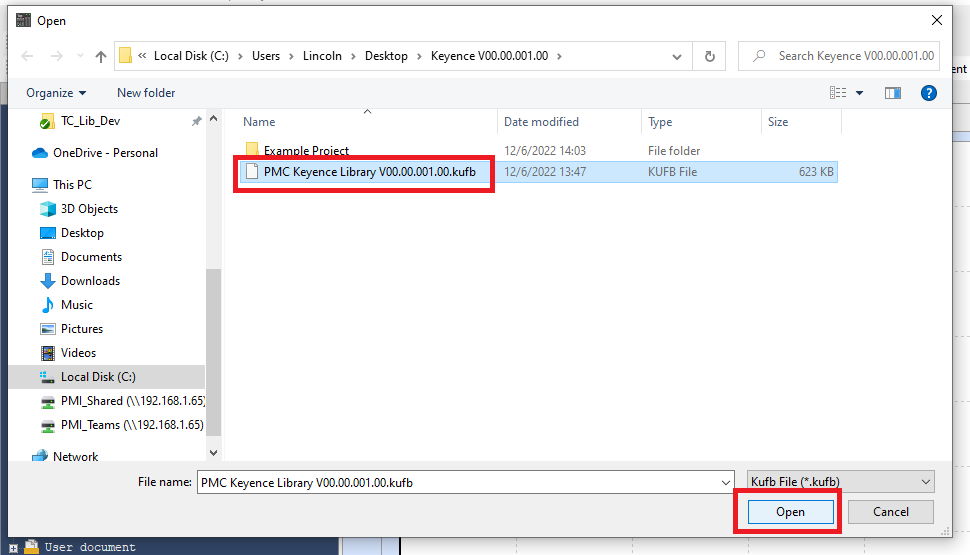Open the Help question mark icon

pyautogui.click(x=928, y=93)
